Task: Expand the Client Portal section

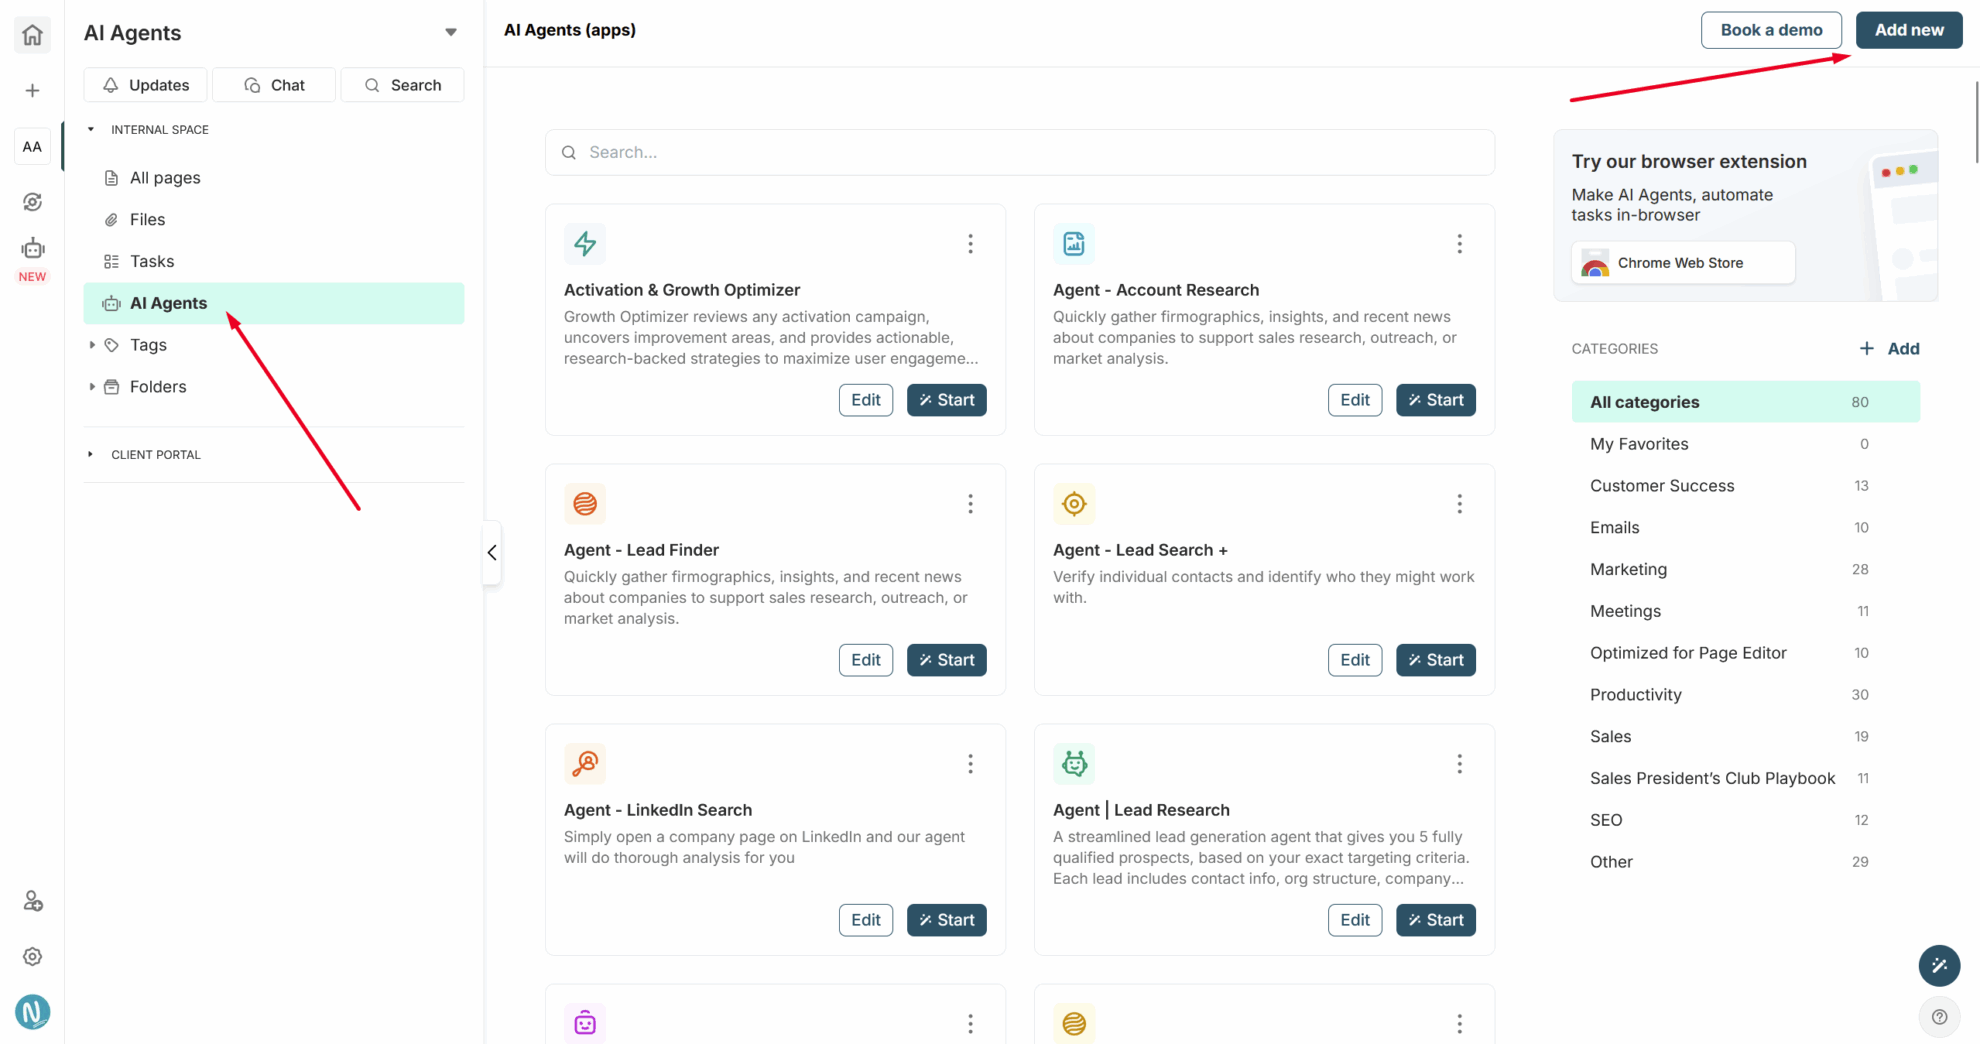Action: coord(91,454)
